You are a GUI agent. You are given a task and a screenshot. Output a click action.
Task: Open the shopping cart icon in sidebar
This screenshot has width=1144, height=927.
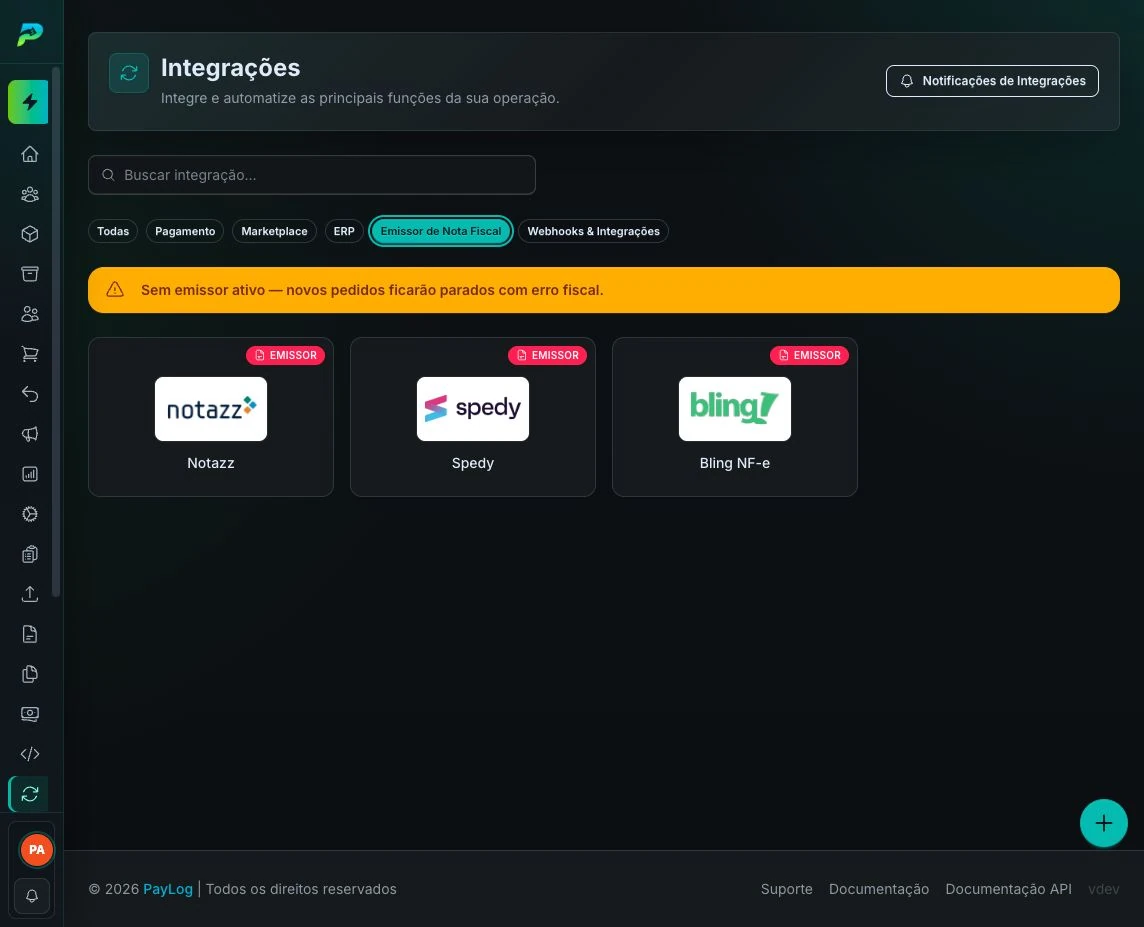pyautogui.click(x=30, y=354)
